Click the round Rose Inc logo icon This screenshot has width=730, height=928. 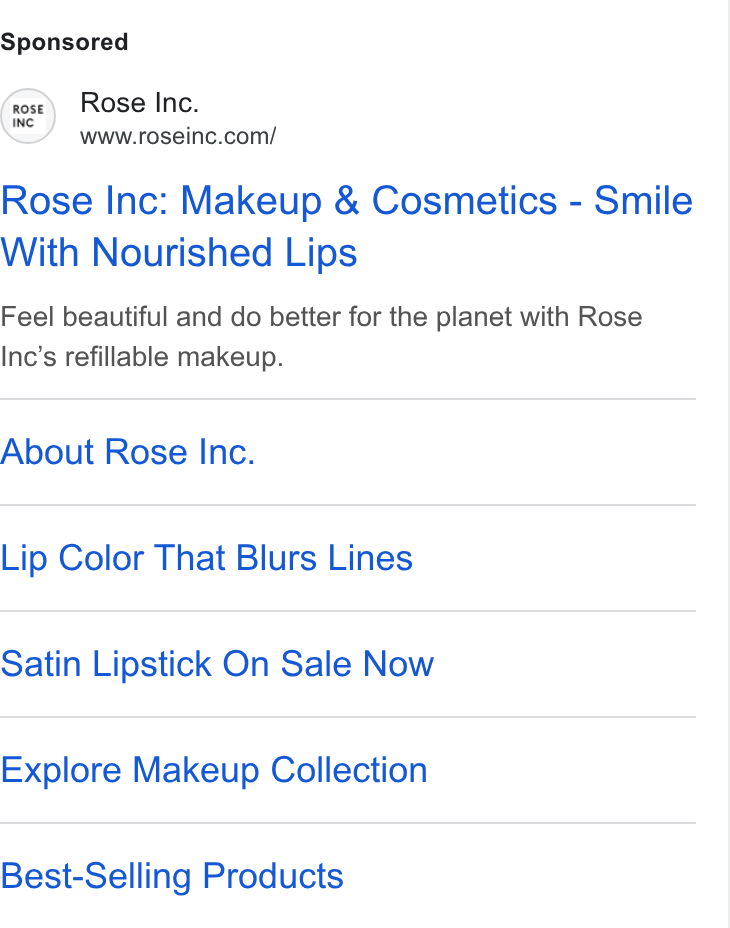(27, 116)
